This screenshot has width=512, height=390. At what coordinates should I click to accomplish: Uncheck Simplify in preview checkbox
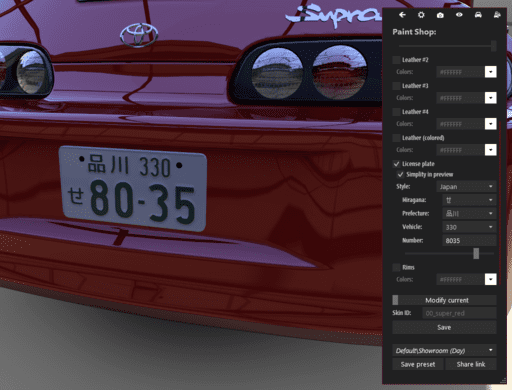400,175
